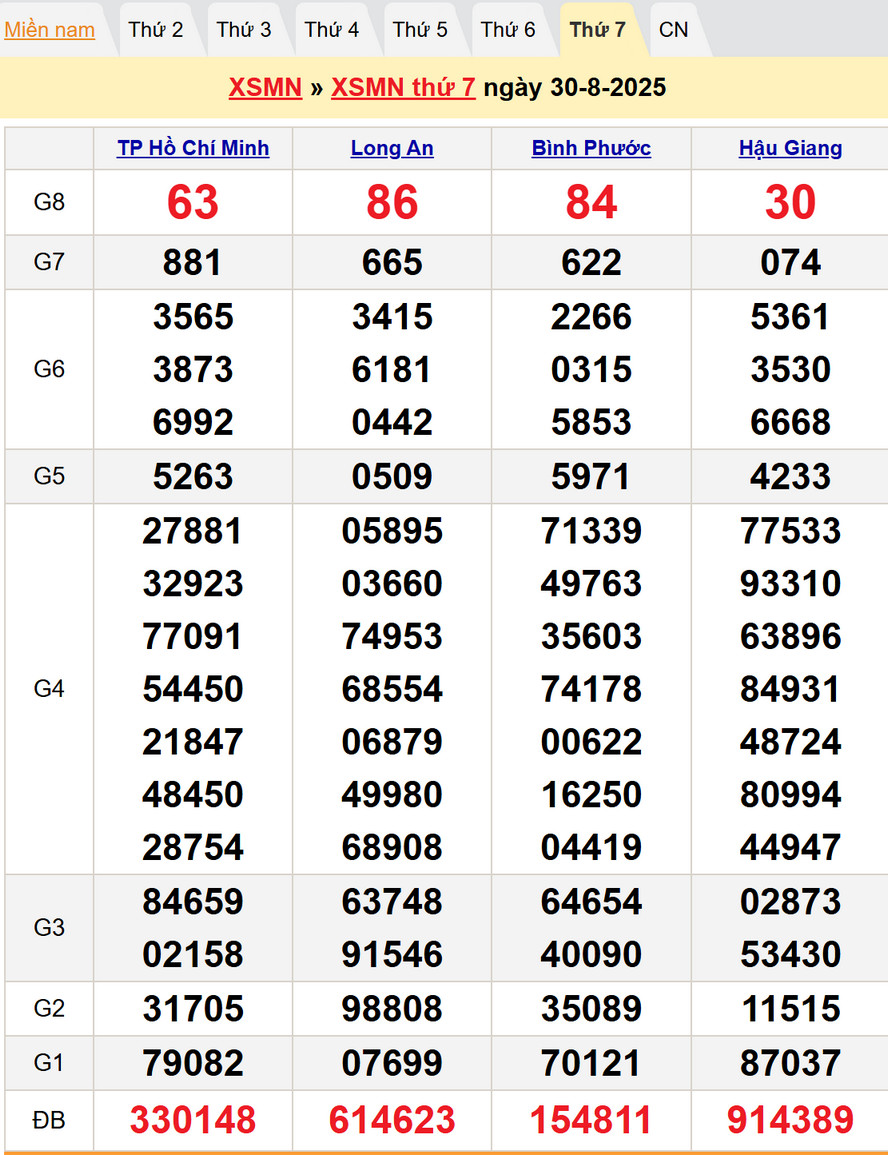Switch to the Thứ 3 tab

coord(244,30)
